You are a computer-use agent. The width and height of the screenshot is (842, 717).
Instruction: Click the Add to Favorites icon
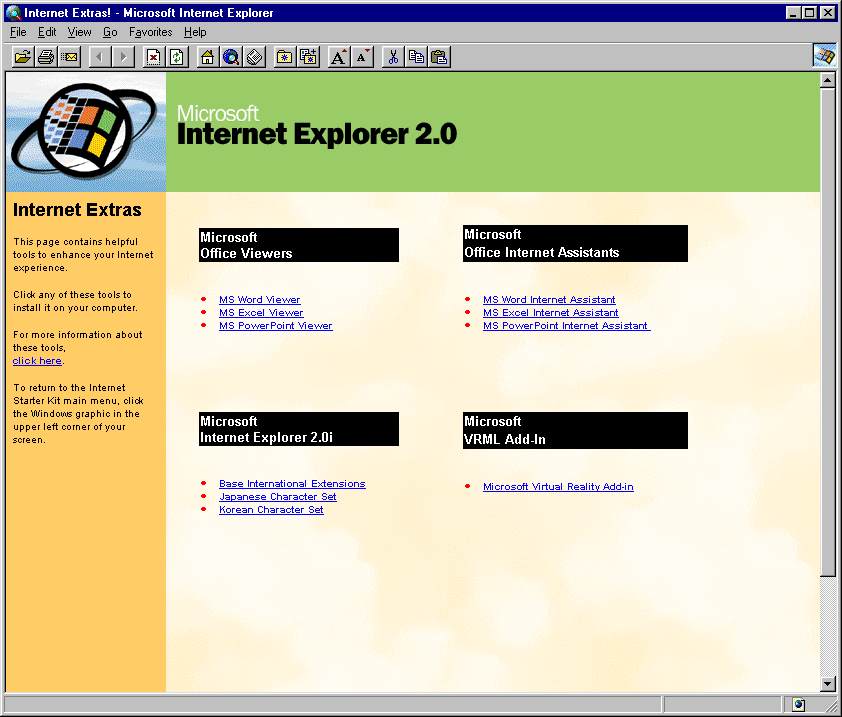308,56
